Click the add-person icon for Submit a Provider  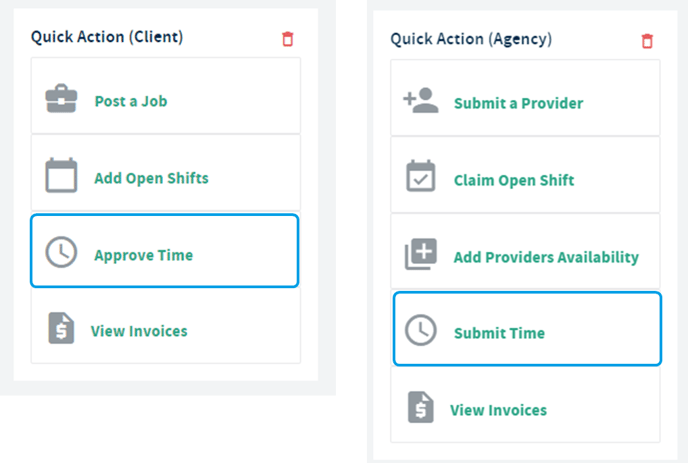[x=420, y=102]
